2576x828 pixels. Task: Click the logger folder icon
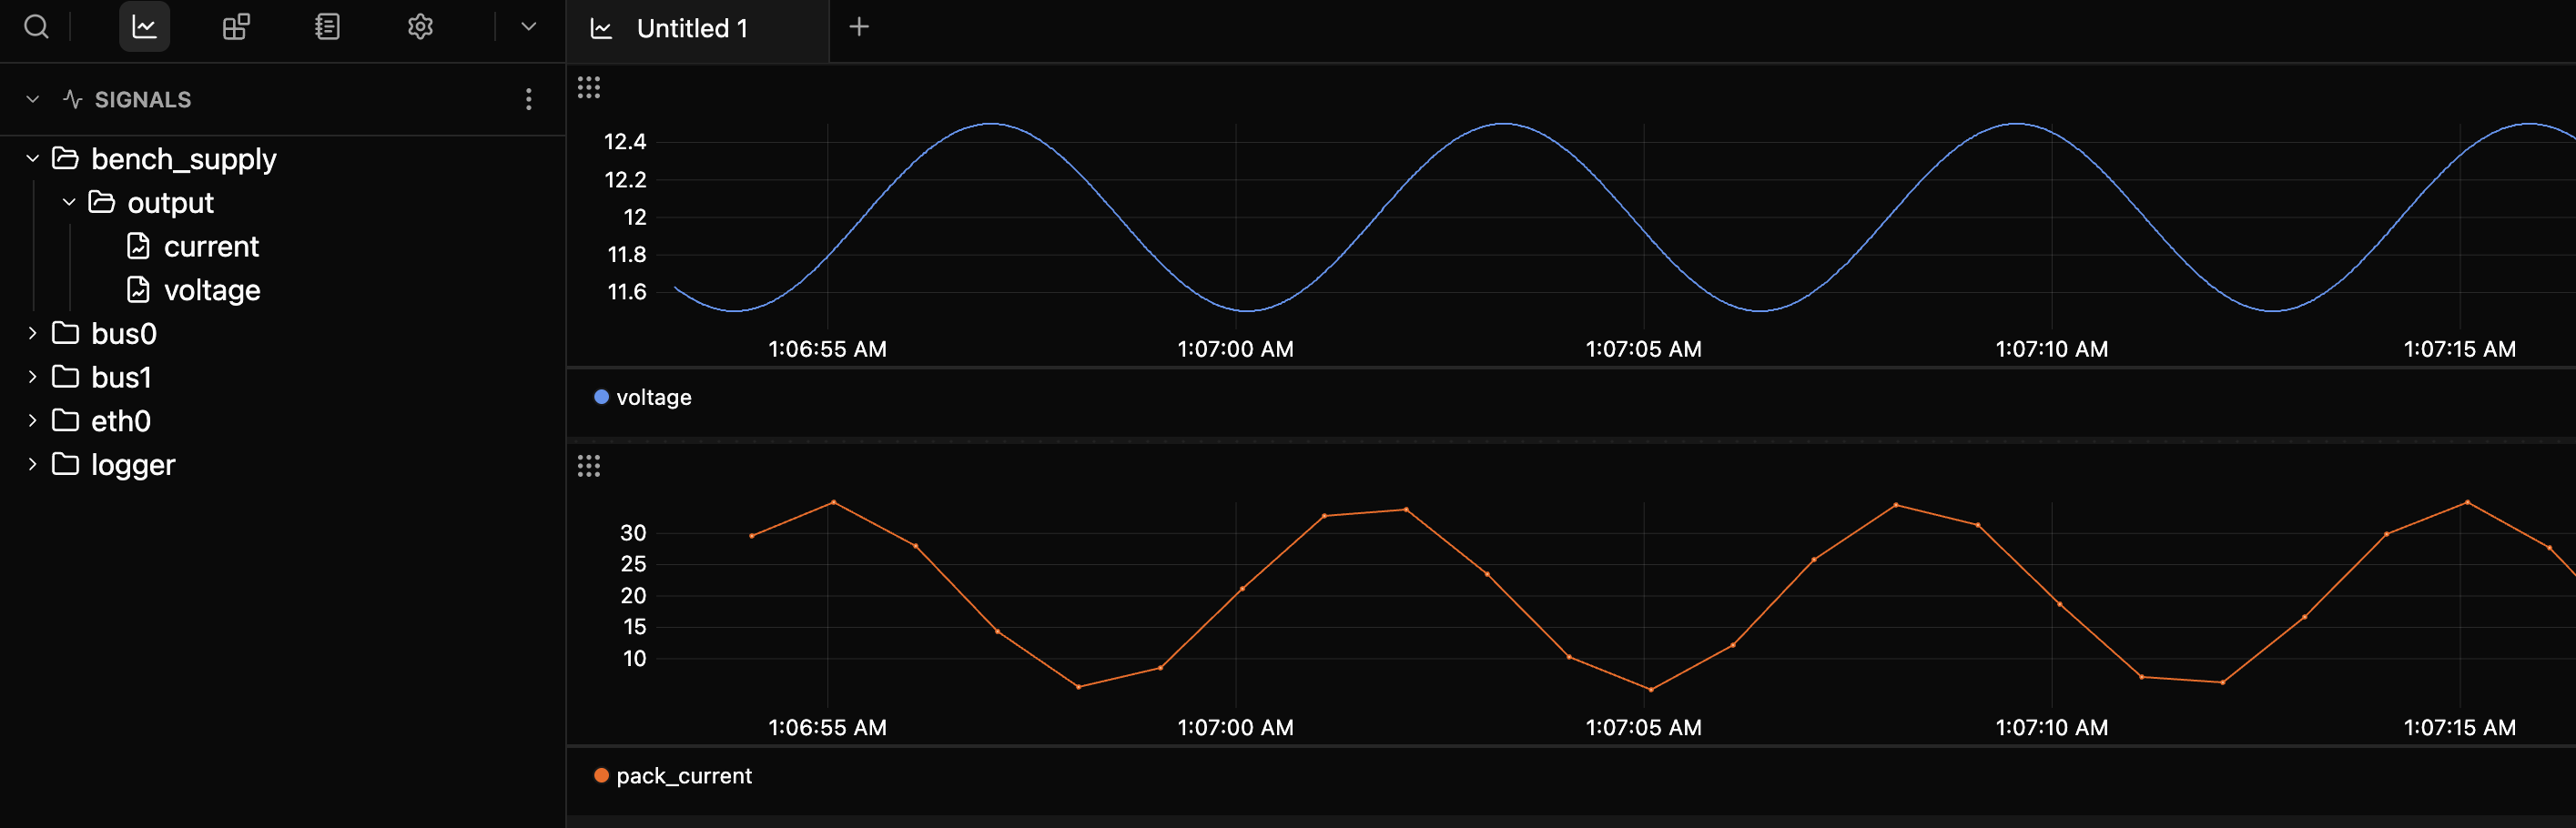(66, 464)
